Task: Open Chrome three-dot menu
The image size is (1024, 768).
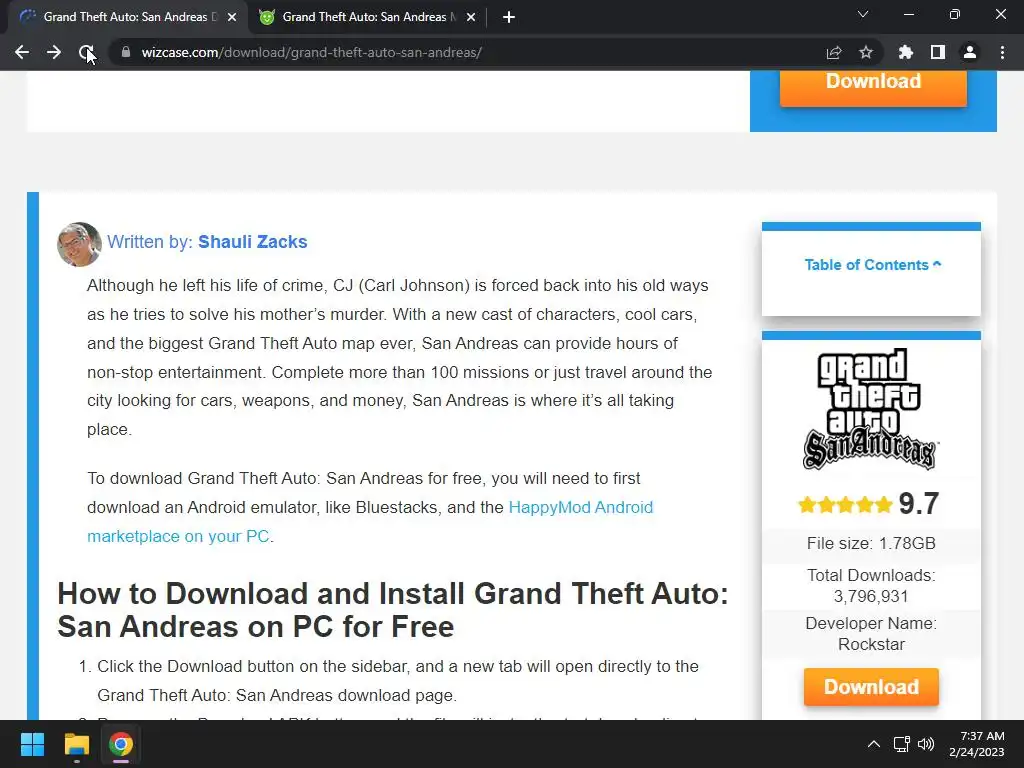Action: click(1002, 52)
